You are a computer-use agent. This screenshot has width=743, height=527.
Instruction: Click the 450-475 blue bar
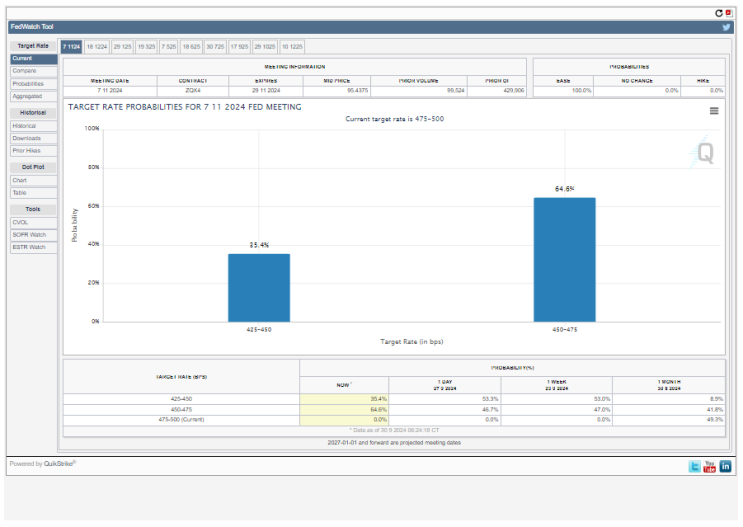[x=564, y=260]
